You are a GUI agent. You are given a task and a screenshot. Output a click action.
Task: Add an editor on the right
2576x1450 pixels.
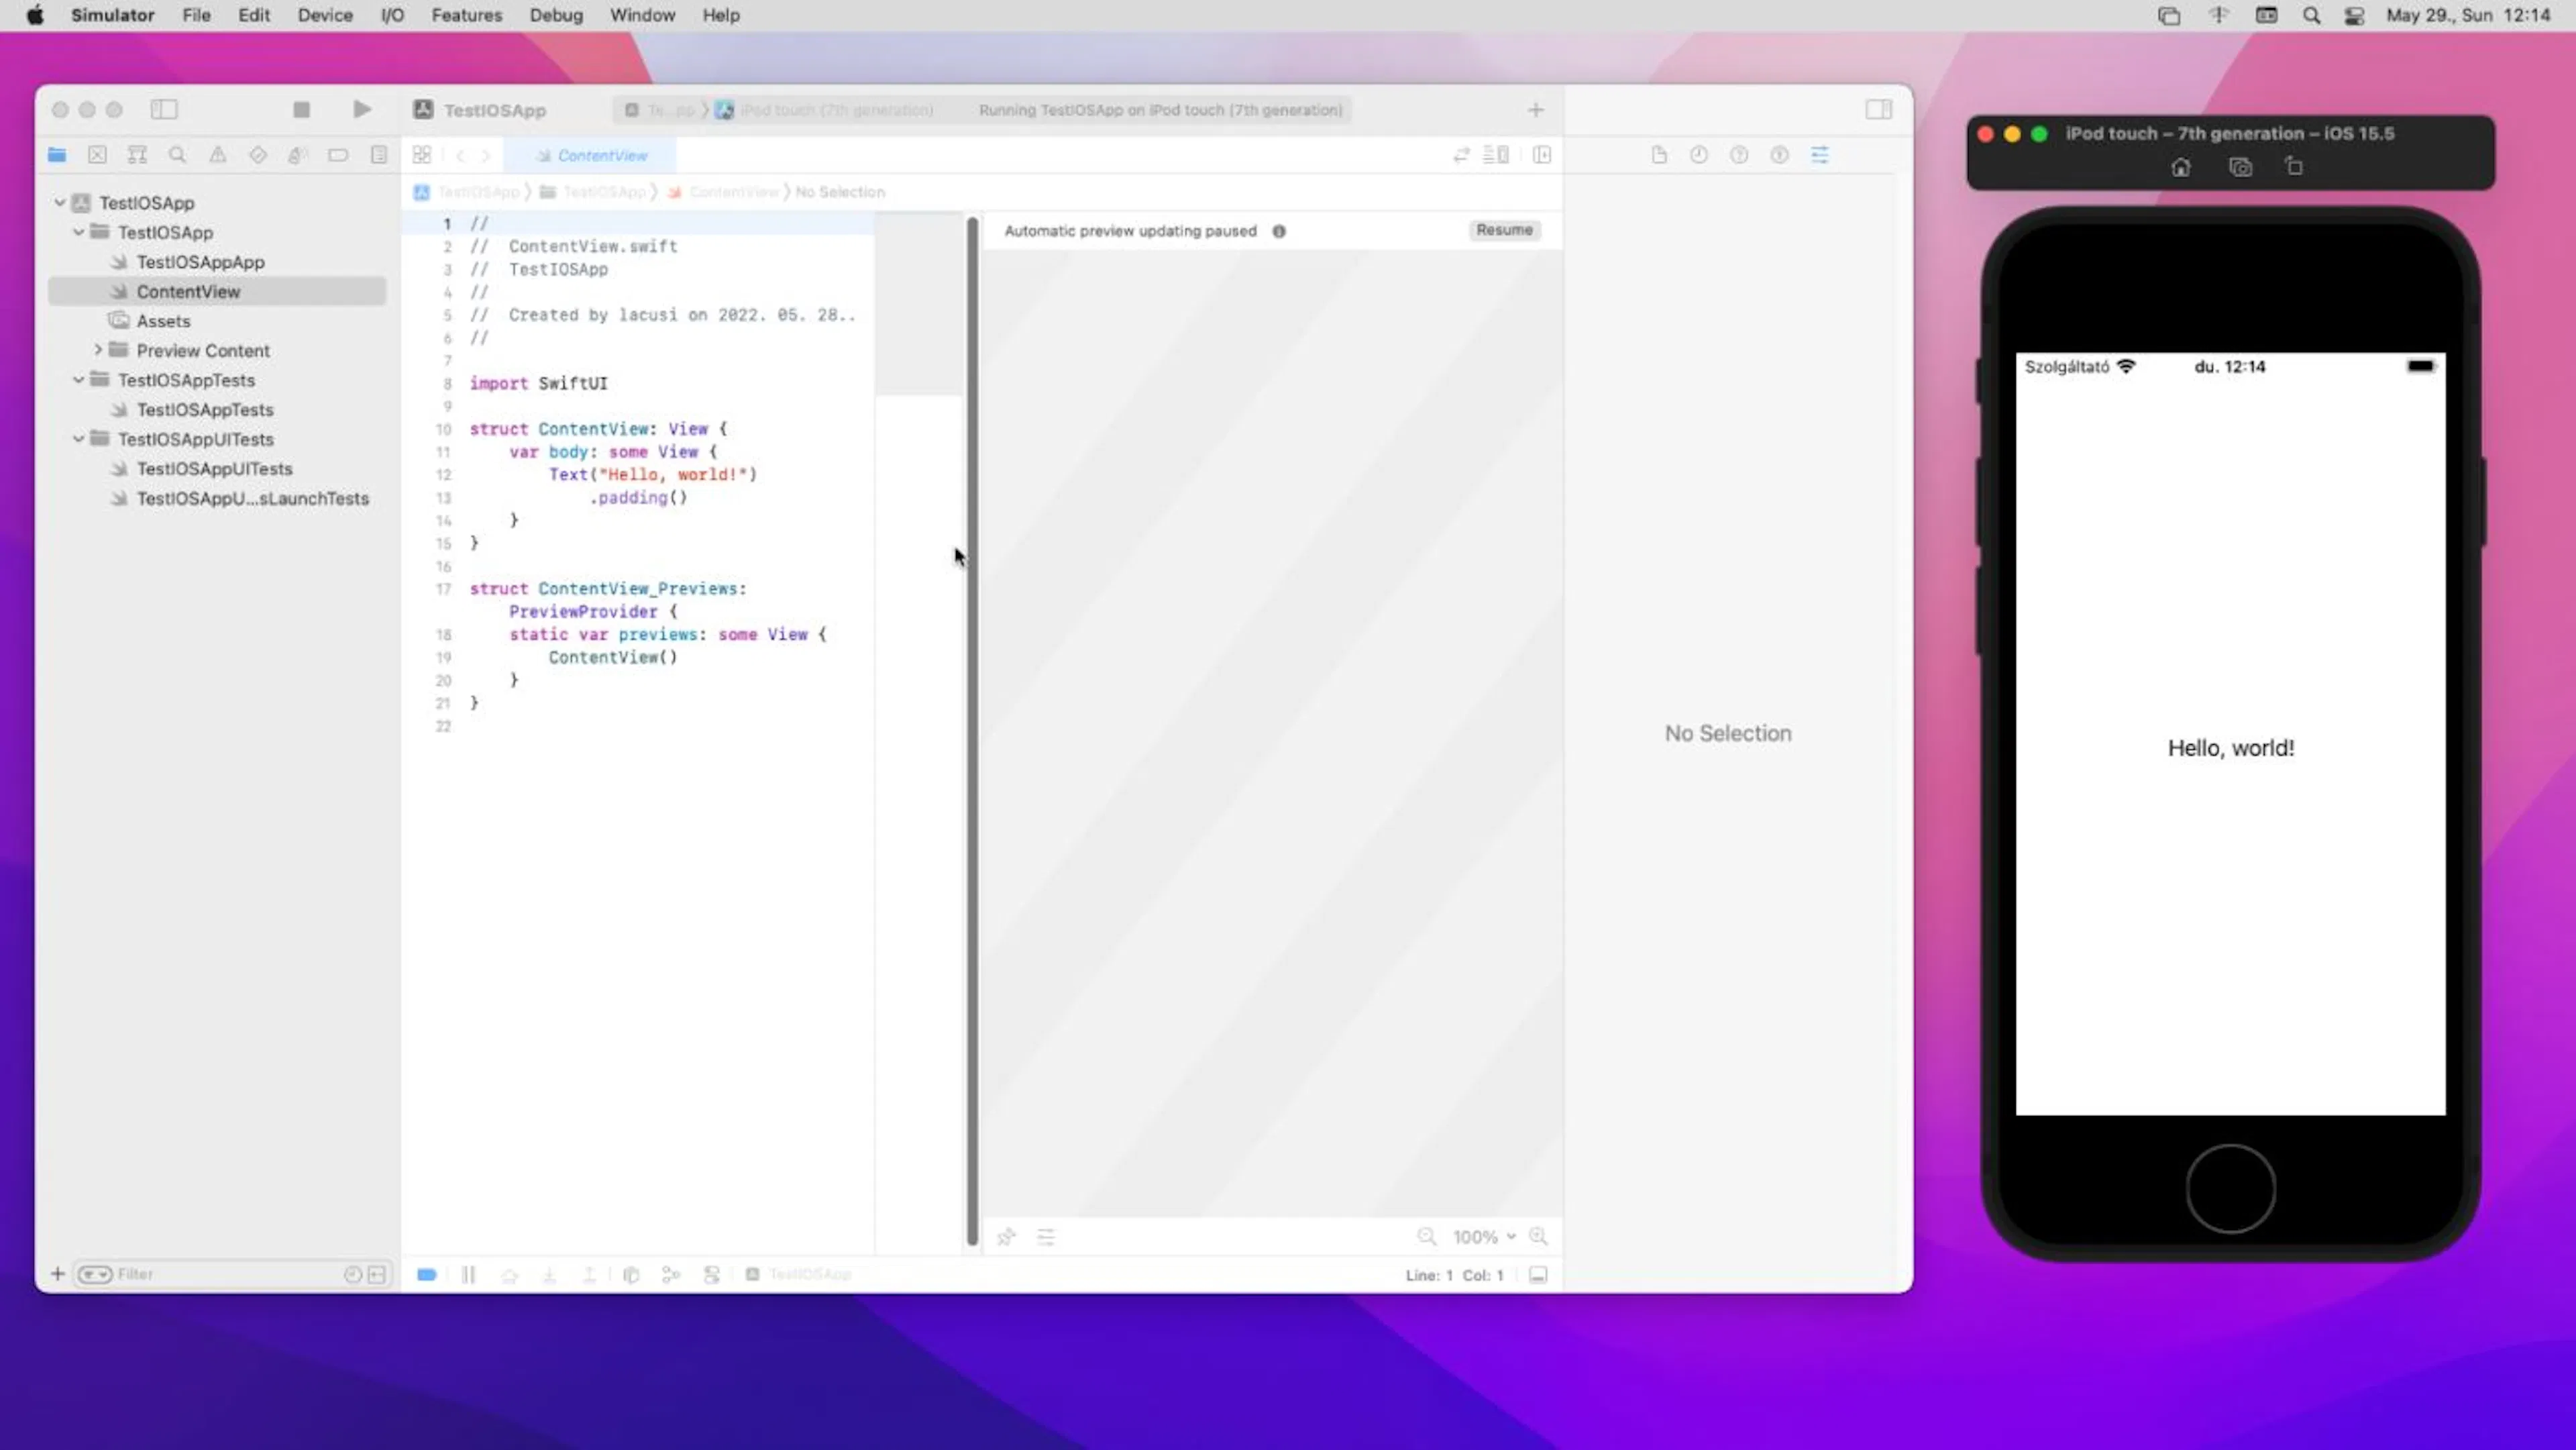[1542, 155]
